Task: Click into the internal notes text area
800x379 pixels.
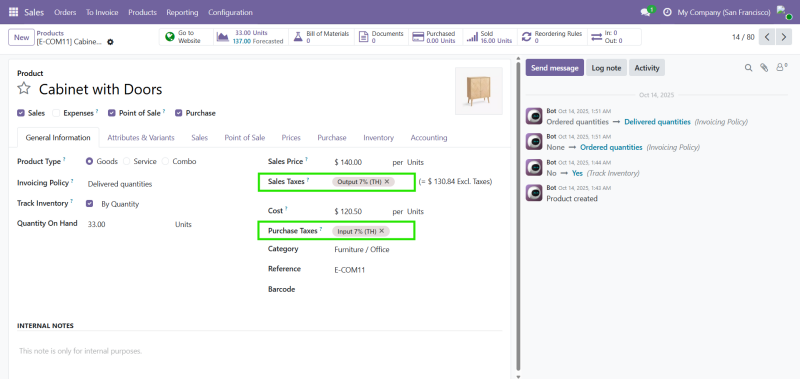Action: [x=259, y=351]
